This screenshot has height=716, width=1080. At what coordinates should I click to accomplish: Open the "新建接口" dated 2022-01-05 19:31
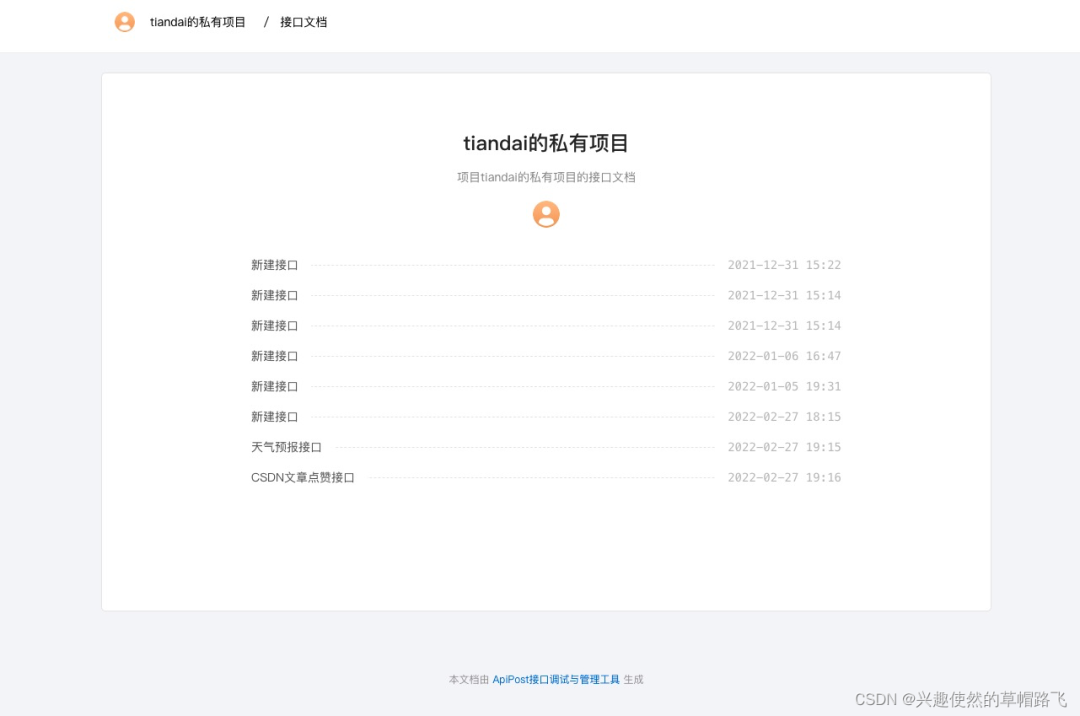pyautogui.click(x=272, y=386)
